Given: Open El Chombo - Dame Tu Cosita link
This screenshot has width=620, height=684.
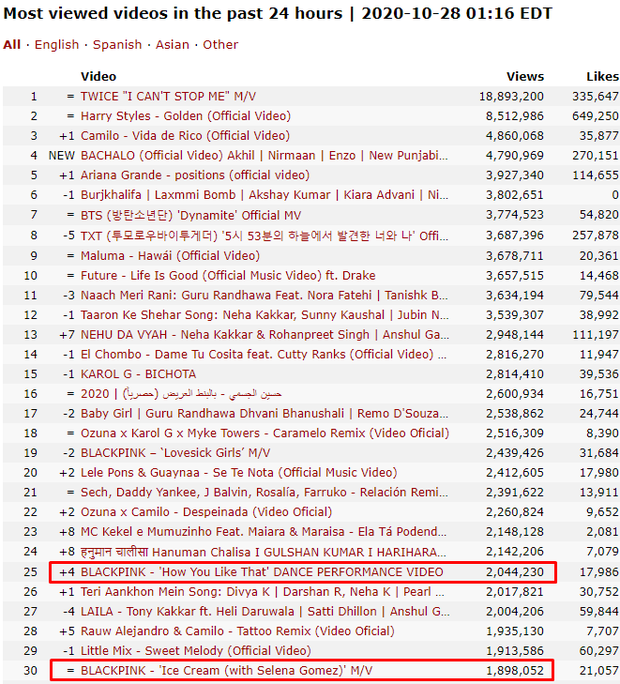Looking at the screenshot, I should point(264,354).
